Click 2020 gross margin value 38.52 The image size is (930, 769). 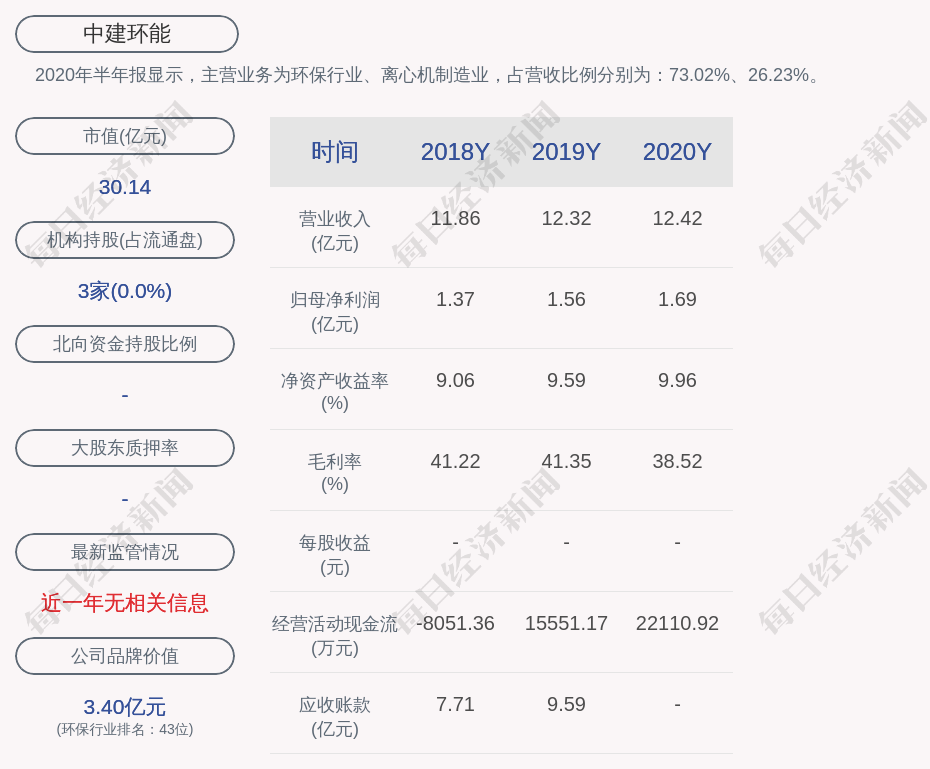click(x=677, y=461)
